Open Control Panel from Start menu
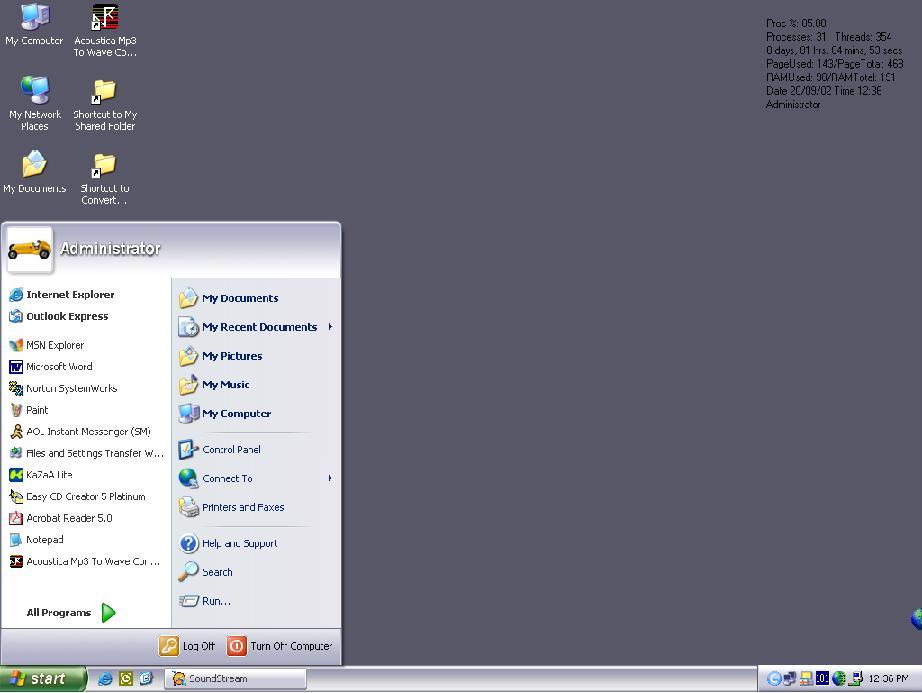The height and width of the screenshot is (693, 922). (231, 450)
